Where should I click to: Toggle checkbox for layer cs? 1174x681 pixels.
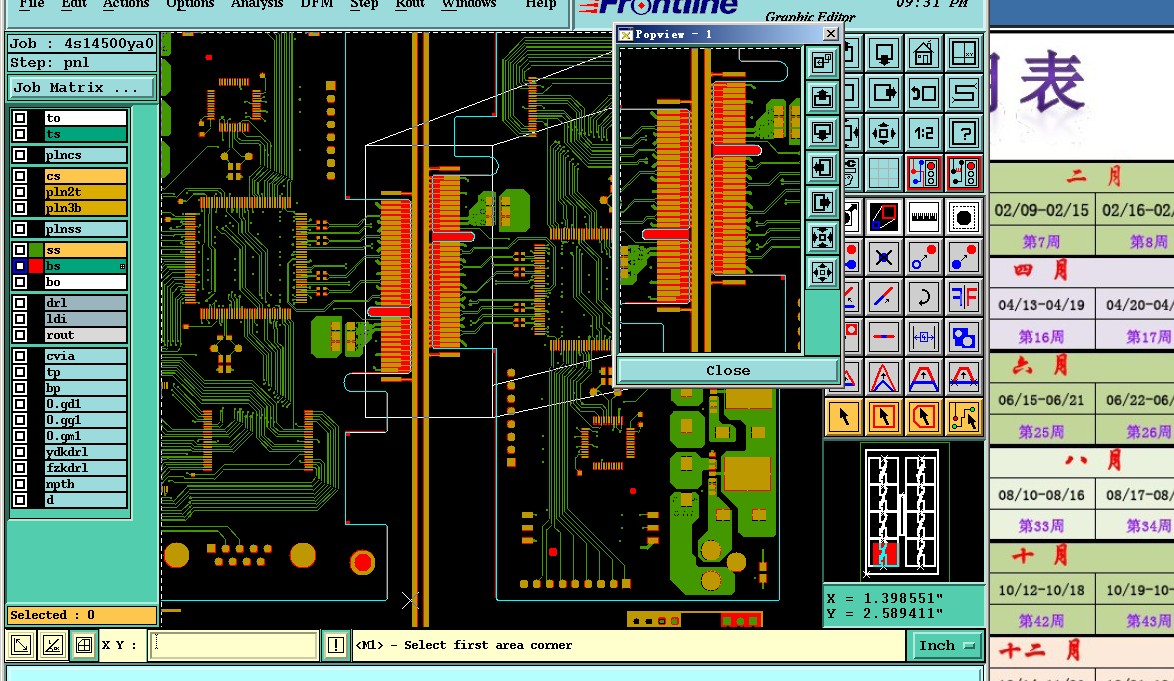(20, 176)
